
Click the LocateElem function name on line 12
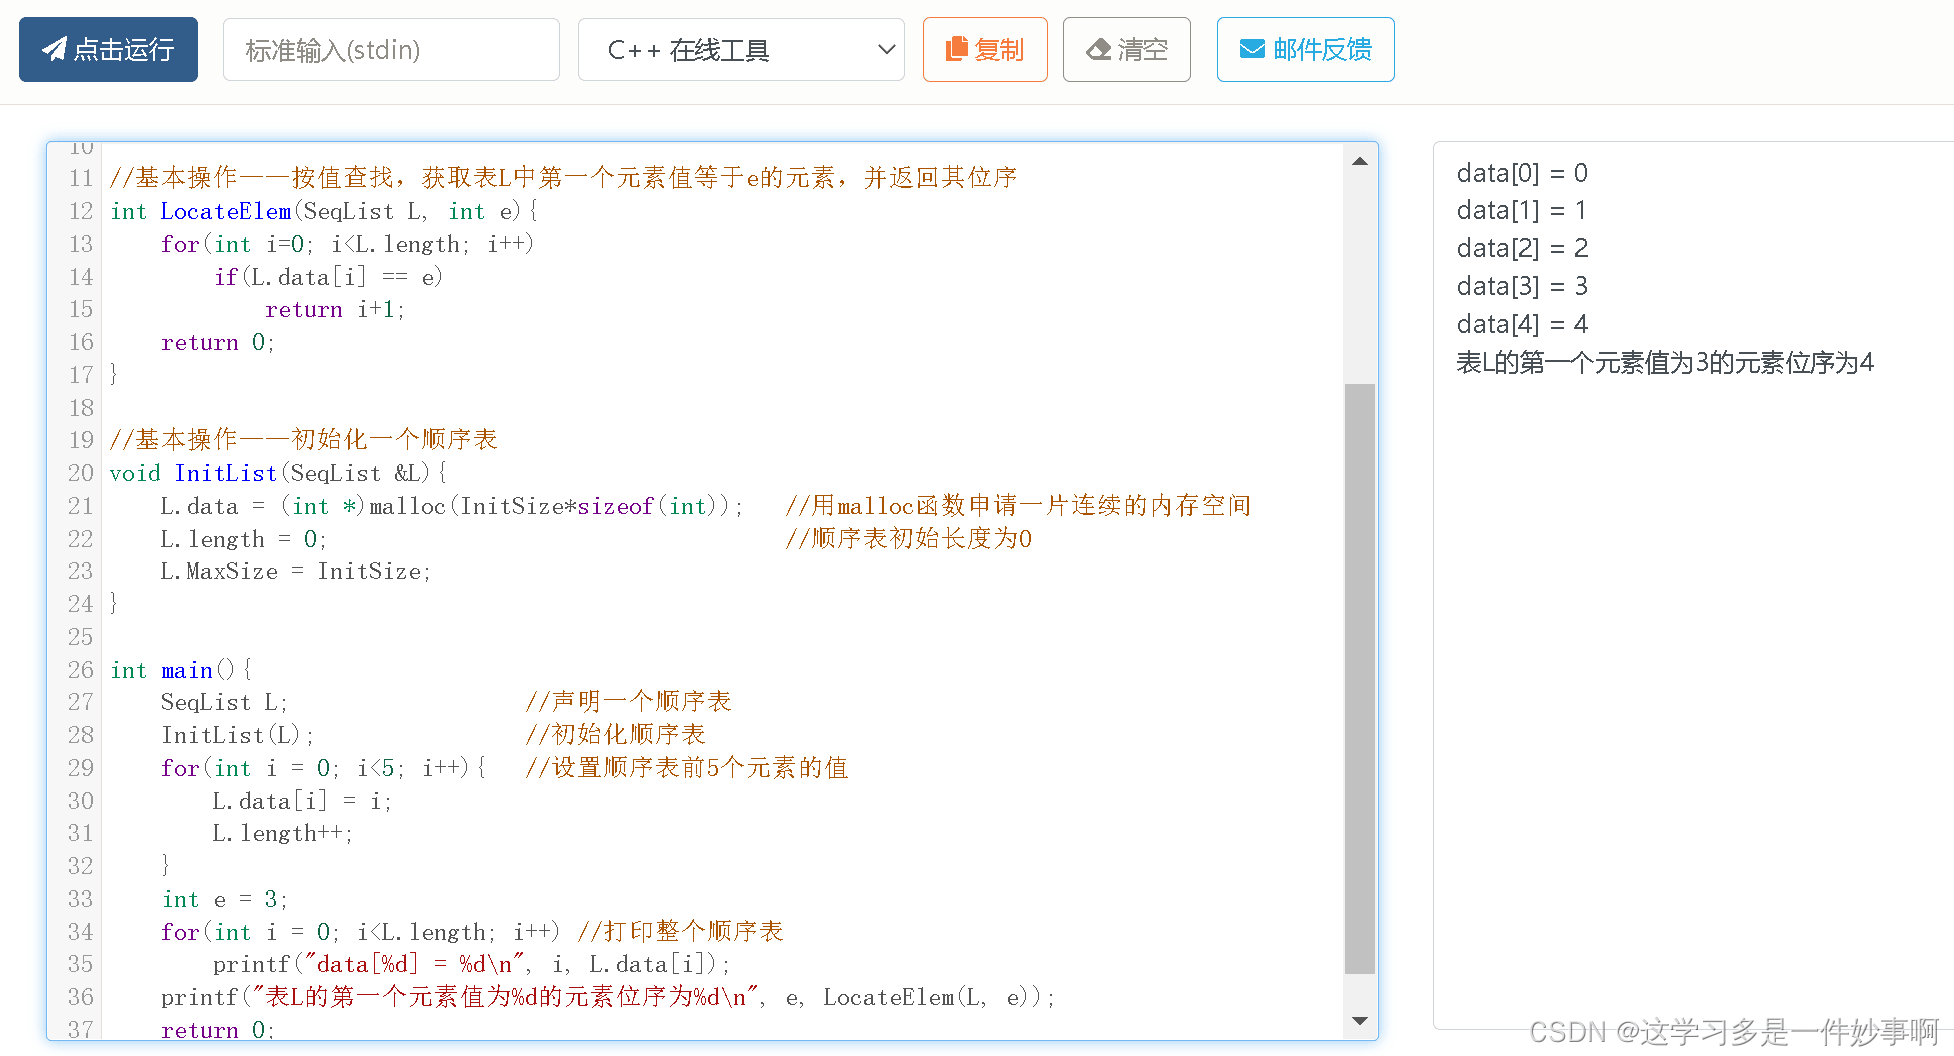(226, 211)
